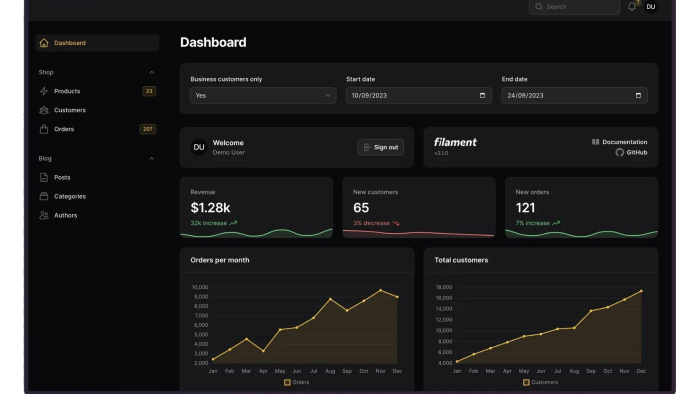Click the Products lightning bolt icon
The height and width of the screenshot is (394, 700).
tap(44, 91)
